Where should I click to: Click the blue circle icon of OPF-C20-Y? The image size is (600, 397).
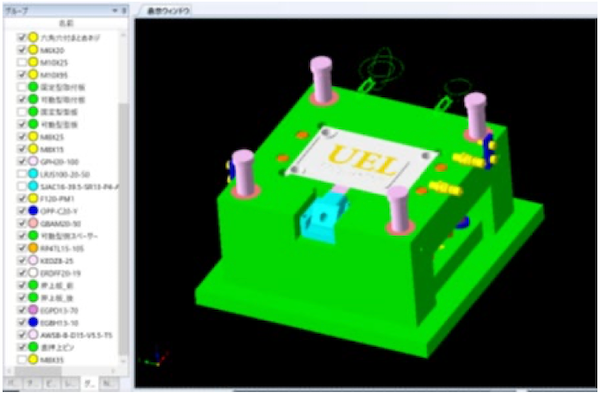pos(33,211)
